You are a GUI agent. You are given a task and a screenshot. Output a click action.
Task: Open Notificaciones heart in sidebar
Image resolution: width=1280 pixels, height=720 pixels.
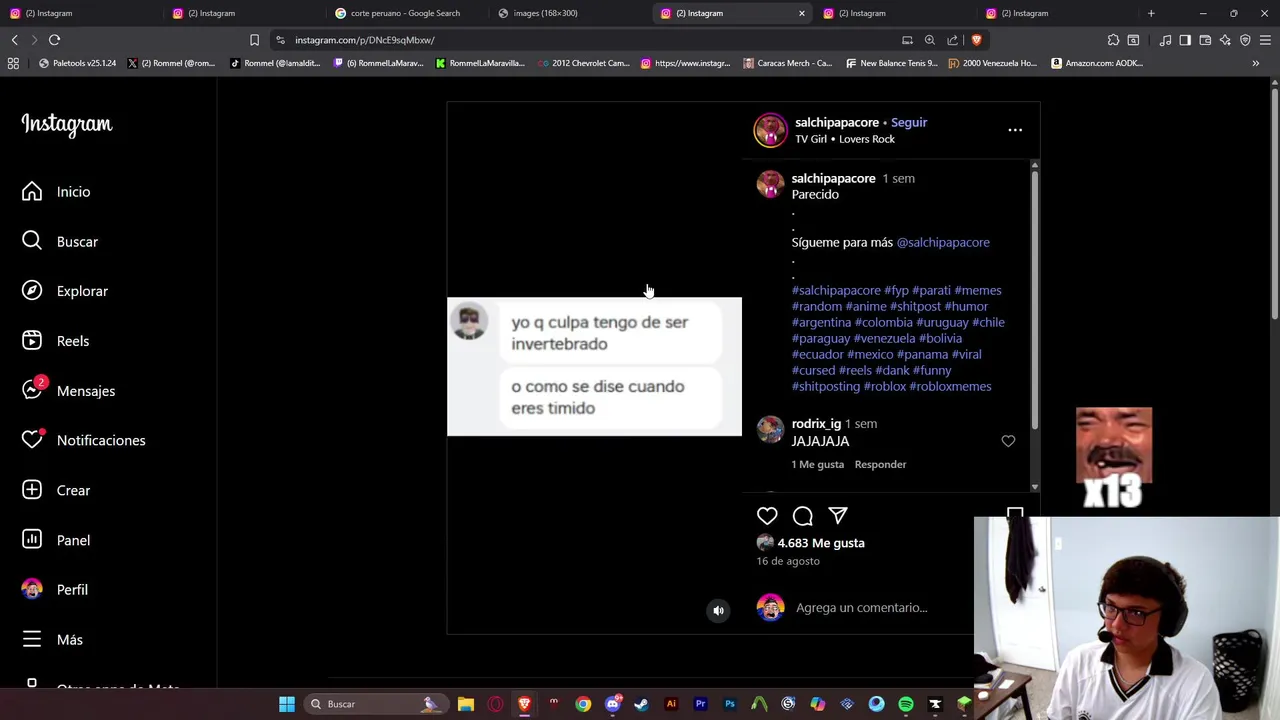pyautogui.click(x=83, y=440)
